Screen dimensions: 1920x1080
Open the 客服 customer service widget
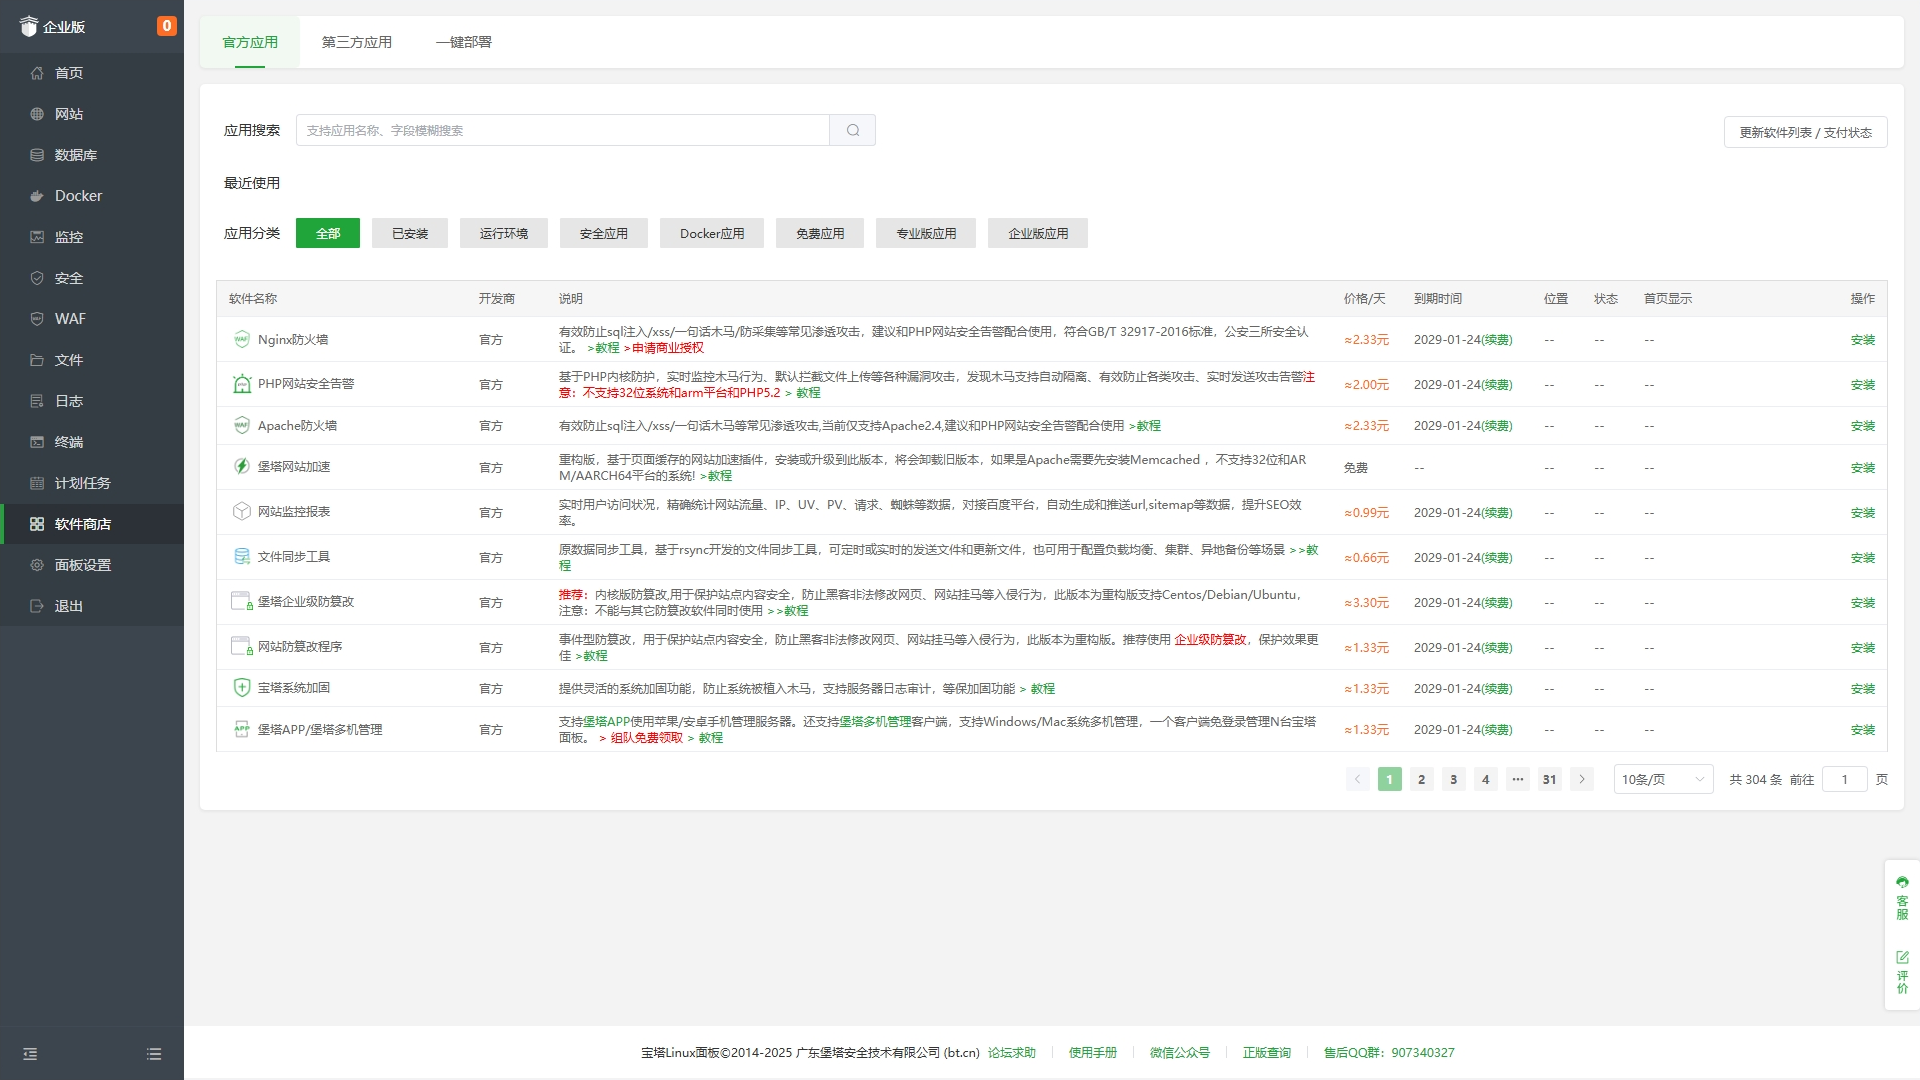coord(1902,897)
